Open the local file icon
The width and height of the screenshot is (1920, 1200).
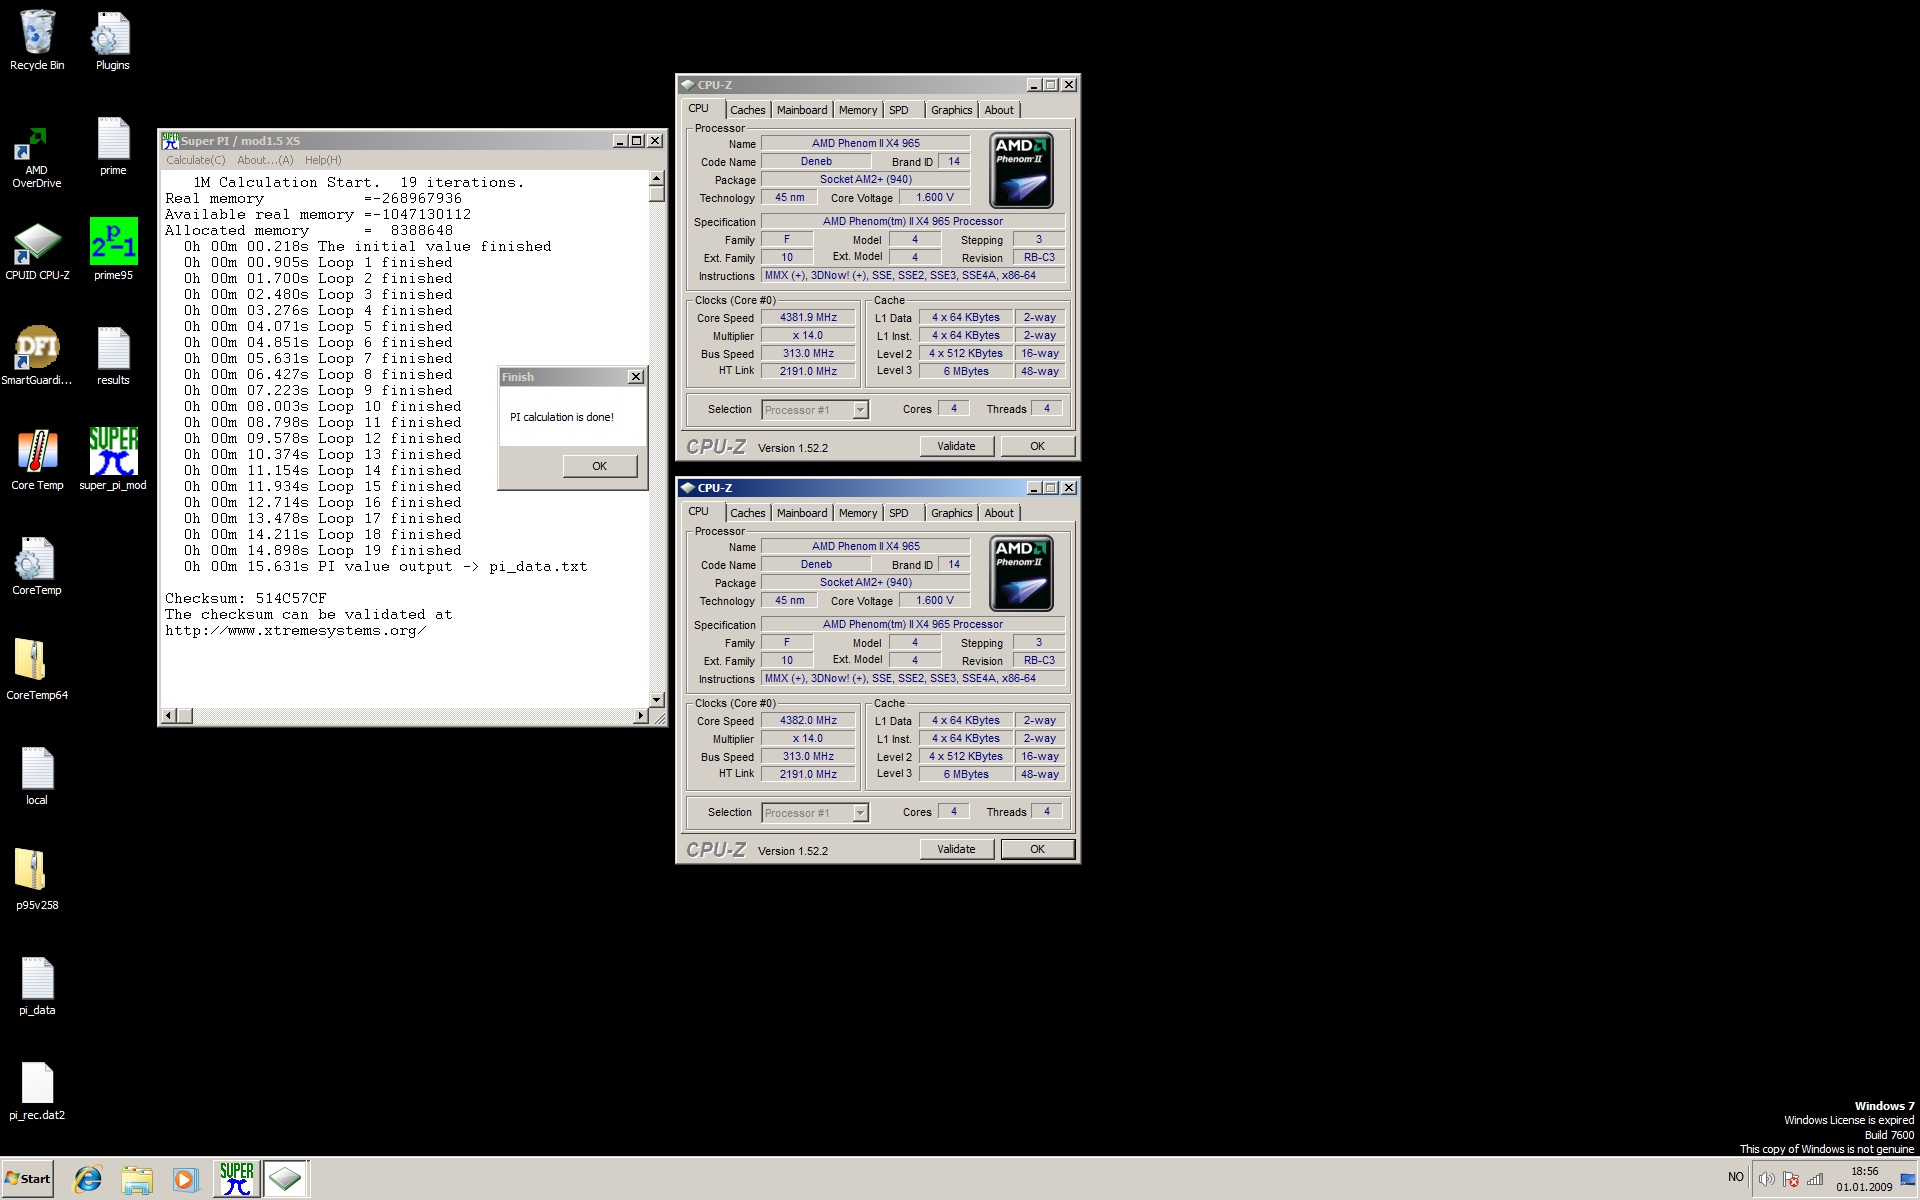tap(37, 776)
